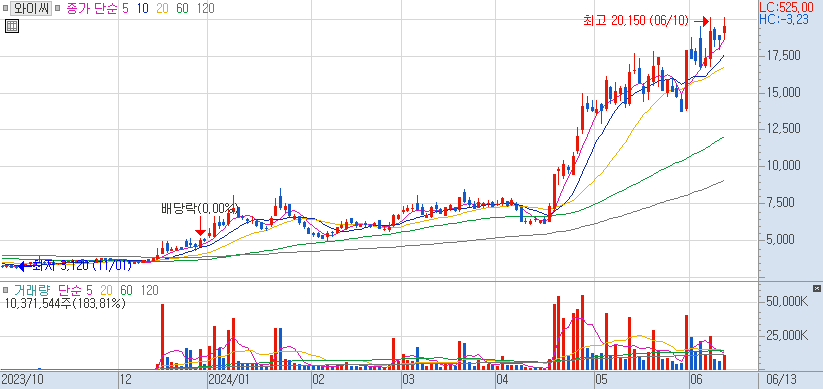Click the 거래량 volume indicator label

(x=33, y=290)
